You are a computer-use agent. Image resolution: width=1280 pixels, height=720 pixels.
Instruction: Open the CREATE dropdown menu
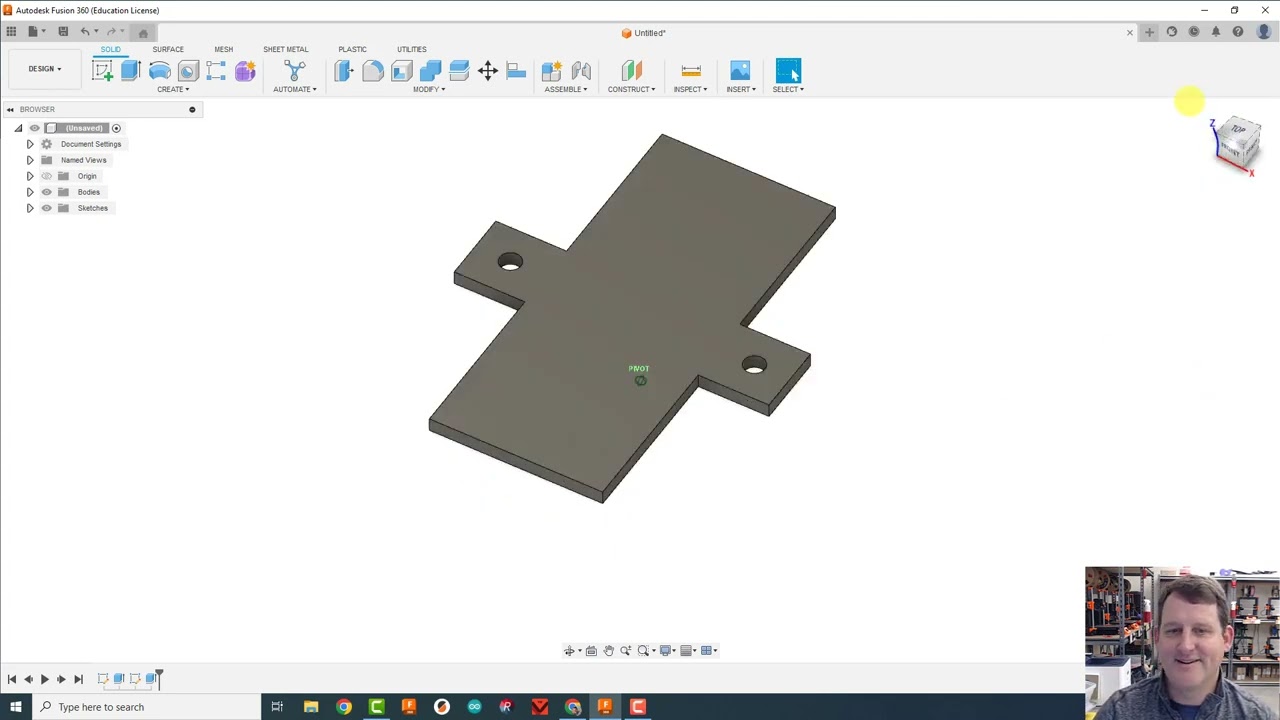tap(172, 89)
